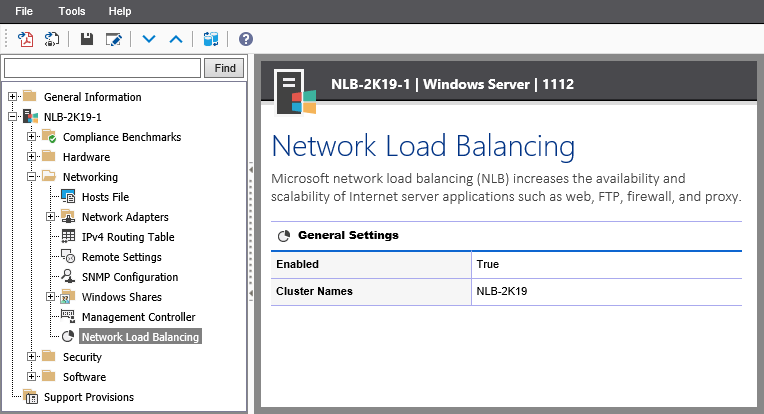
Task: Click the Management Controller icon
Action: (68, 316)
